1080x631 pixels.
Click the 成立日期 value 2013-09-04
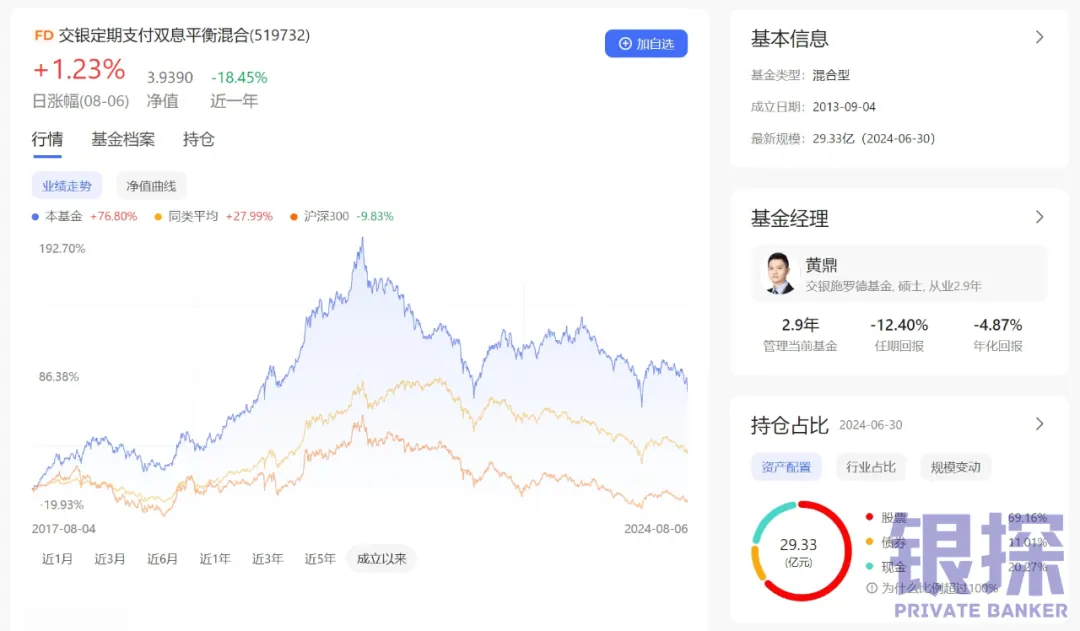coord(844,107)
